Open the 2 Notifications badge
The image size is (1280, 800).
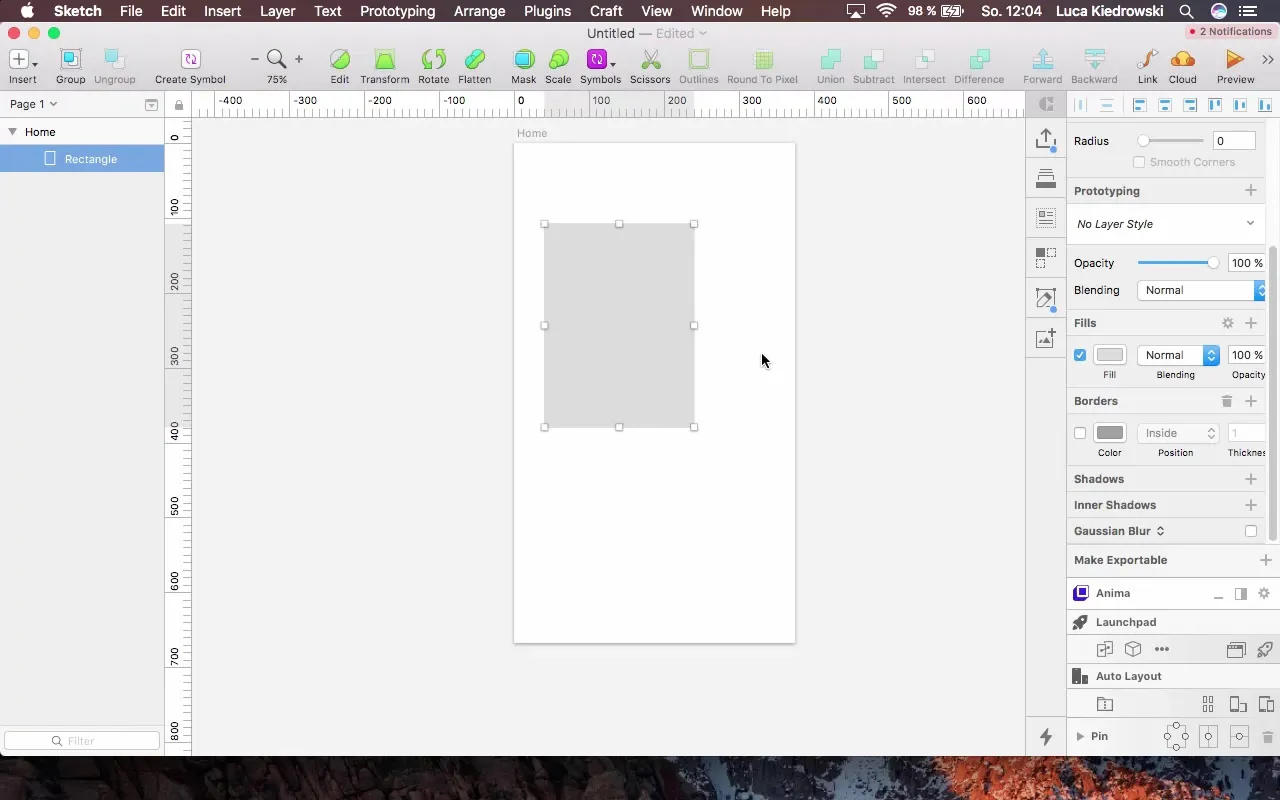point(1229,31)
